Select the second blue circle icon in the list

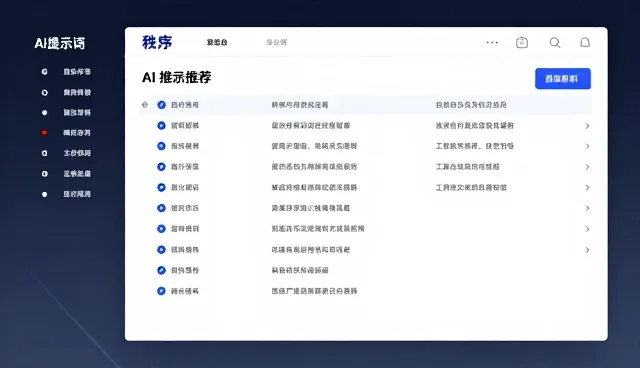point(161,126)
